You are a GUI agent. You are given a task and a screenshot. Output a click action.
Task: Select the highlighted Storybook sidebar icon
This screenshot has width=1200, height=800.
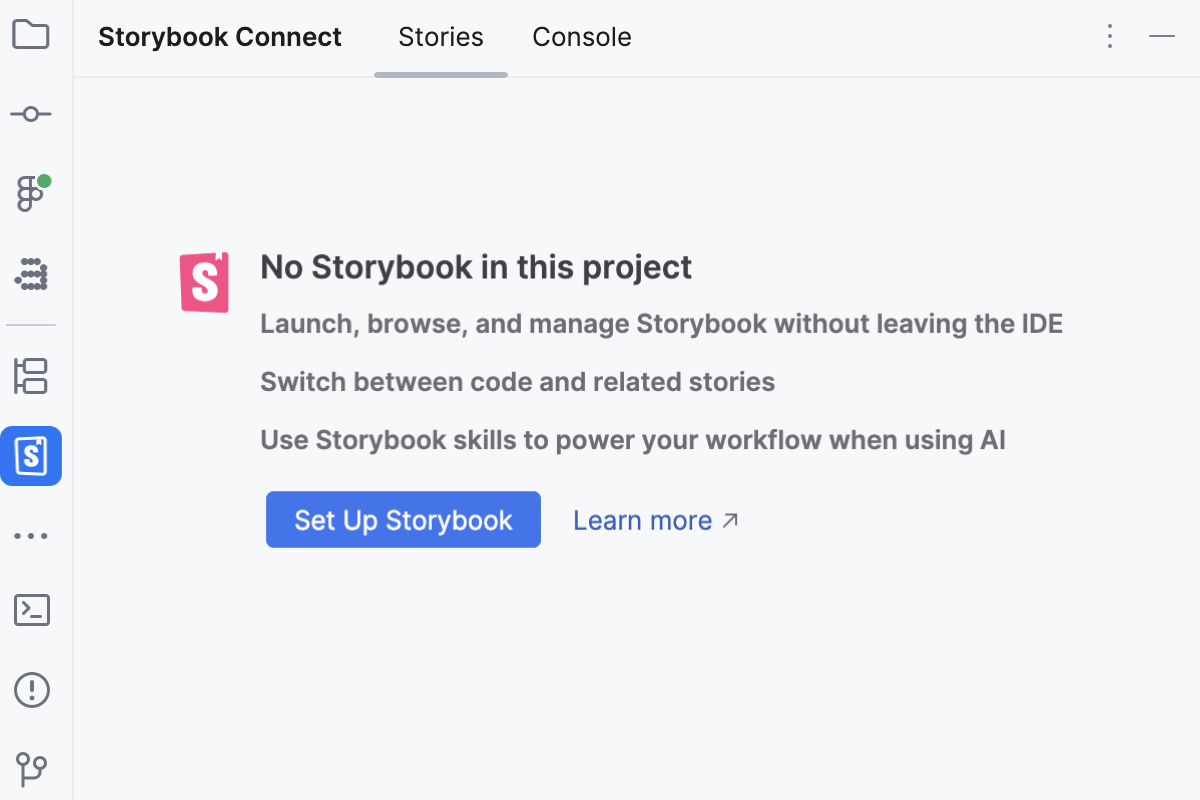coord(31,456)
